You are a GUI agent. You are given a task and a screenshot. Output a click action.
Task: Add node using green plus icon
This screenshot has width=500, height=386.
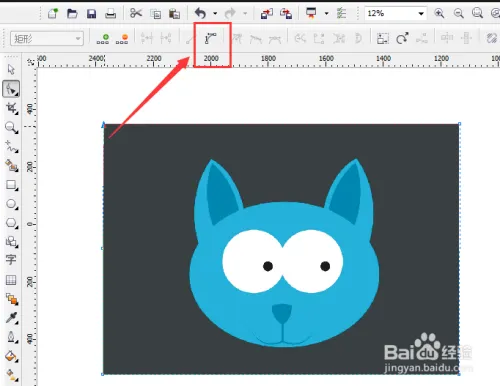103,39
